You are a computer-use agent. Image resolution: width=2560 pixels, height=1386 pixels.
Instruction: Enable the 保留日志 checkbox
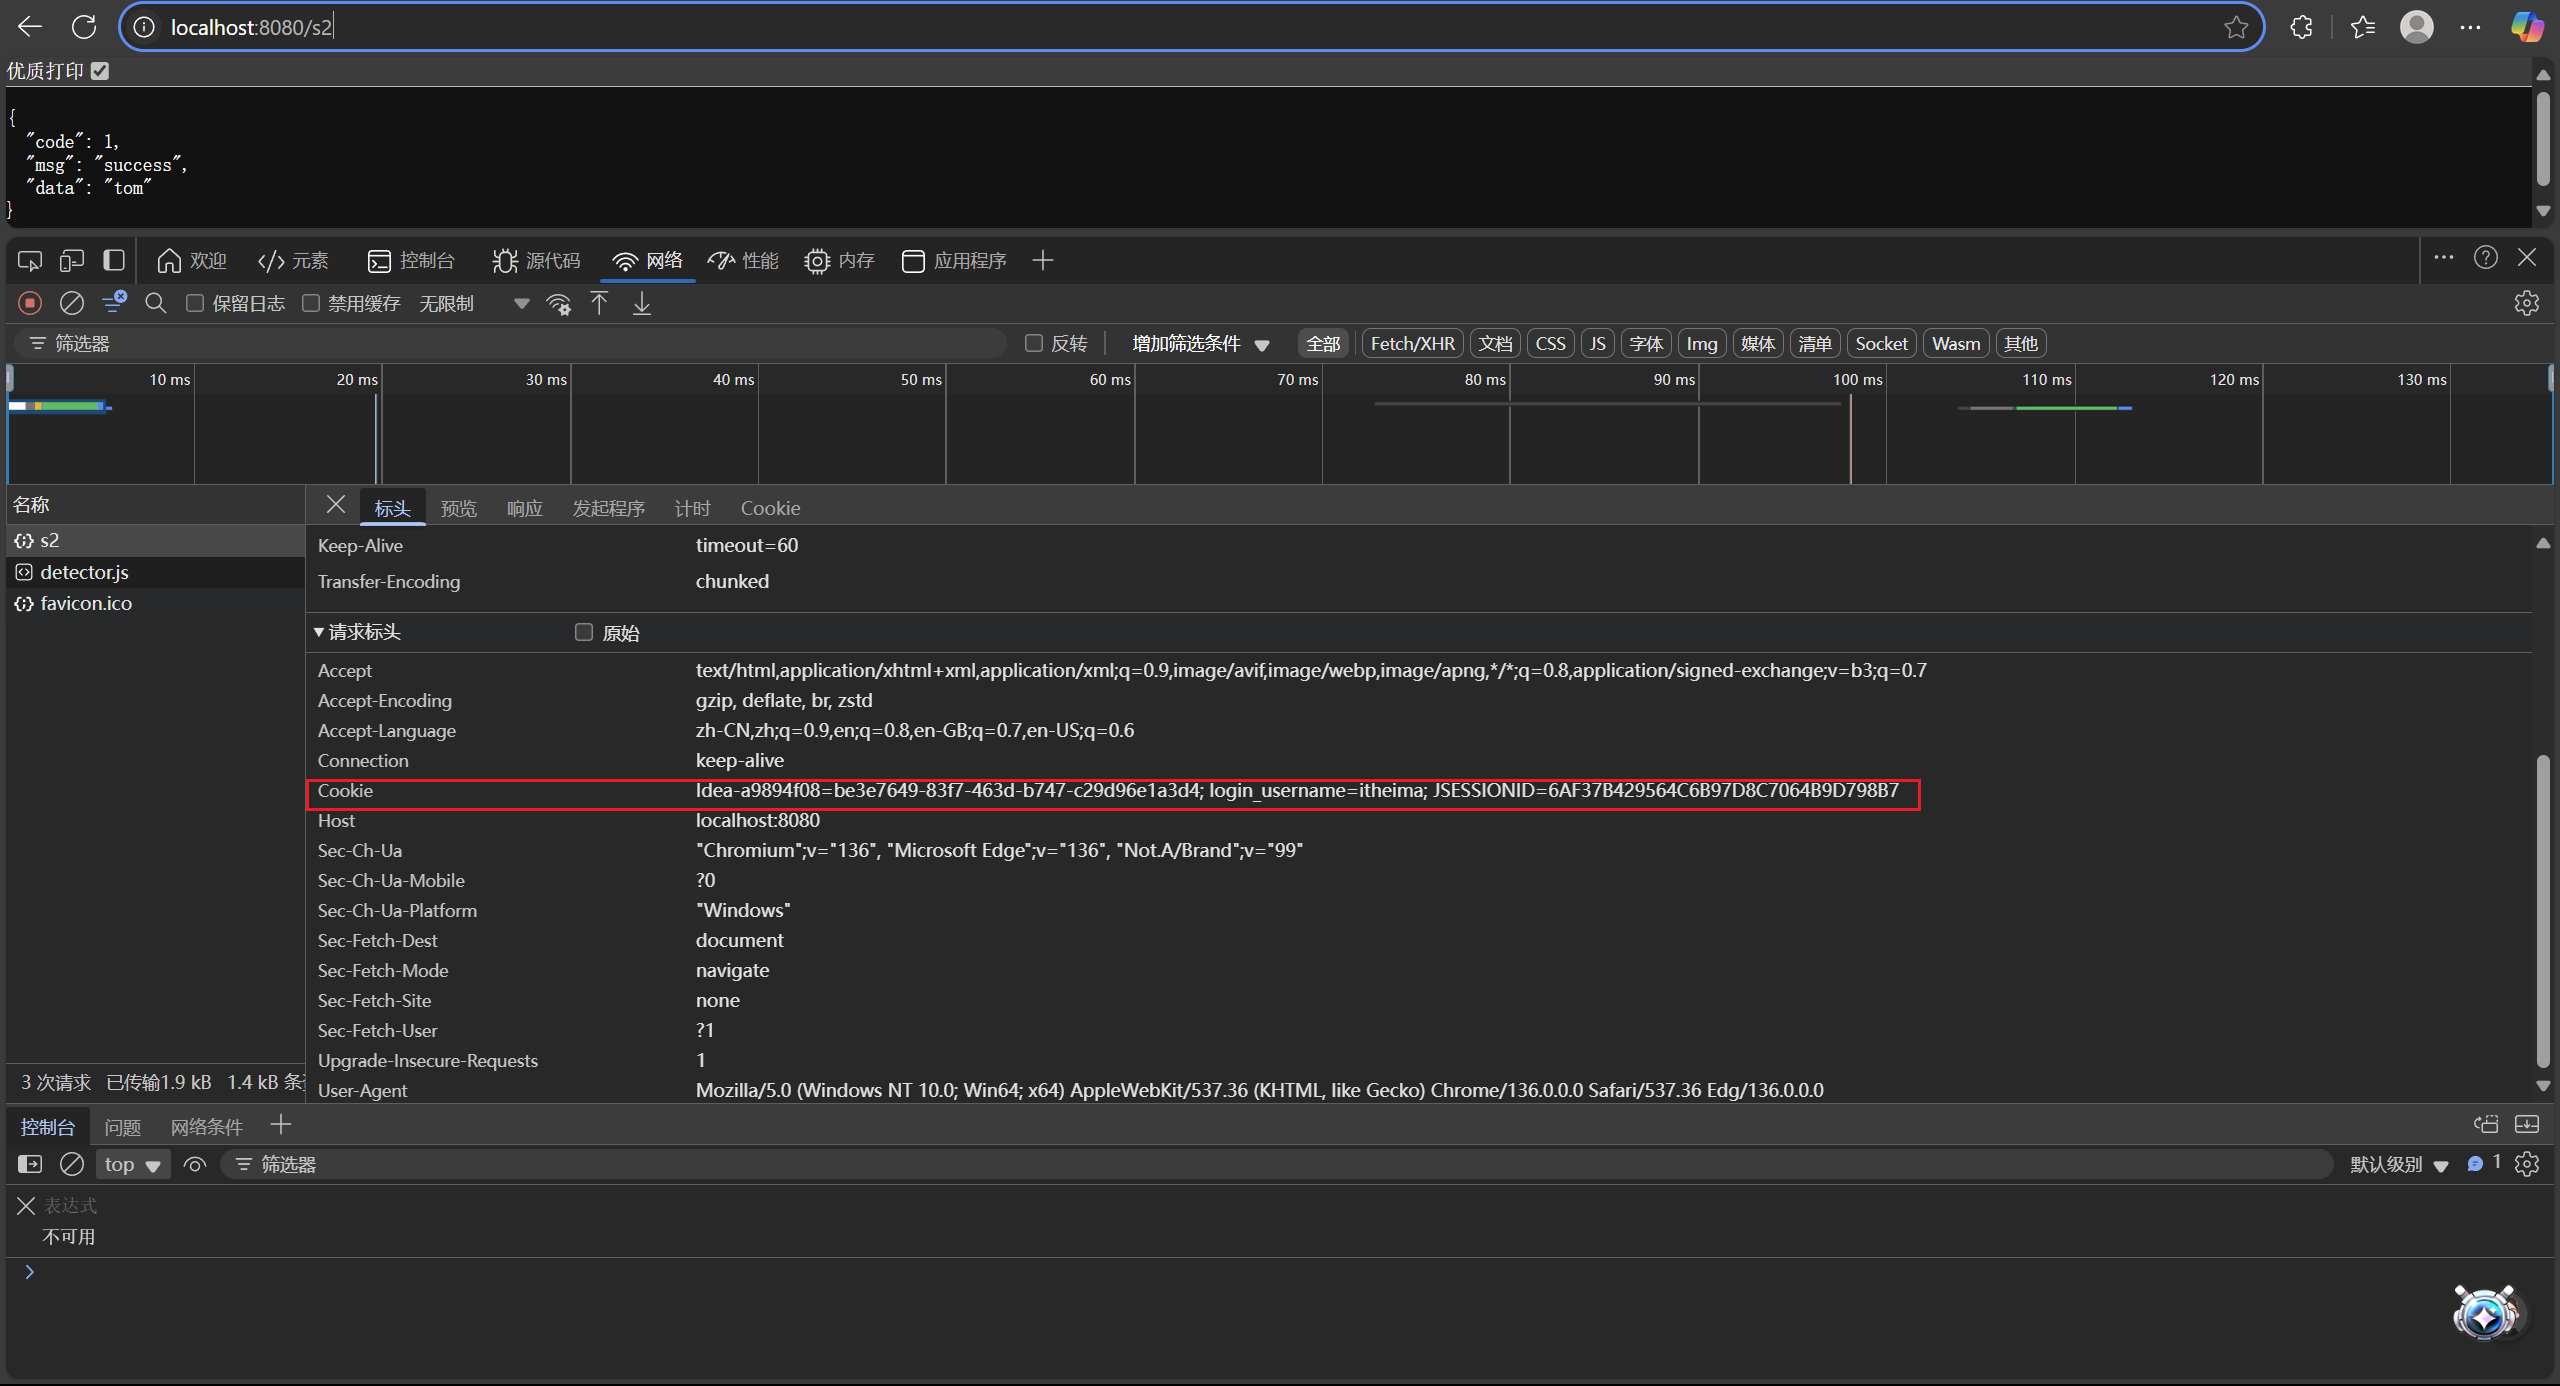(x=195, y=303)
